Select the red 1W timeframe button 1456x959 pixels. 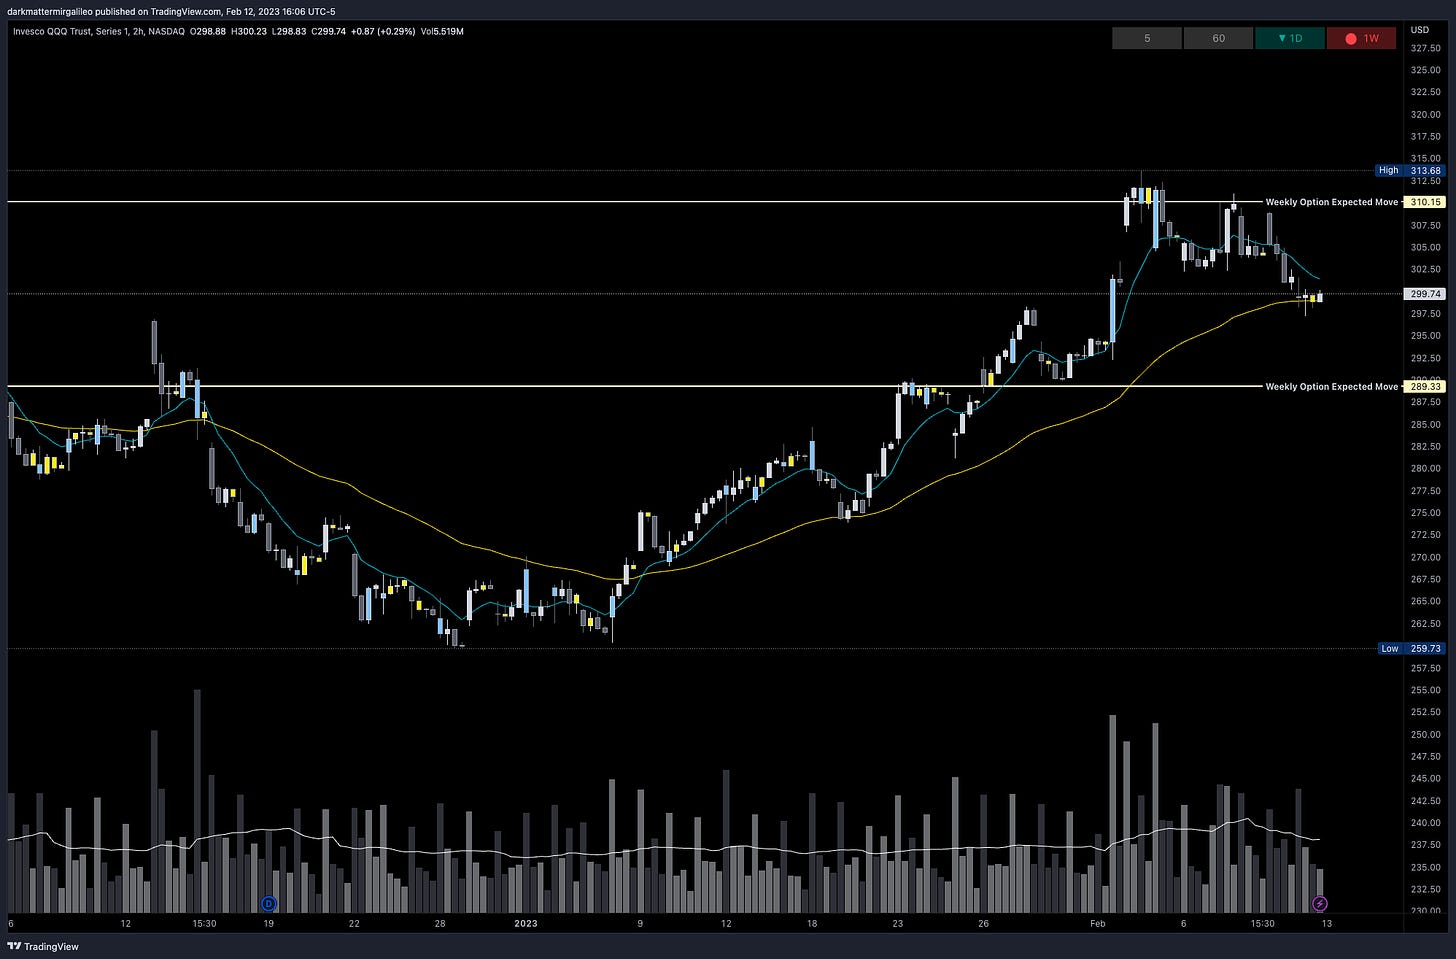coord(1361,38)
